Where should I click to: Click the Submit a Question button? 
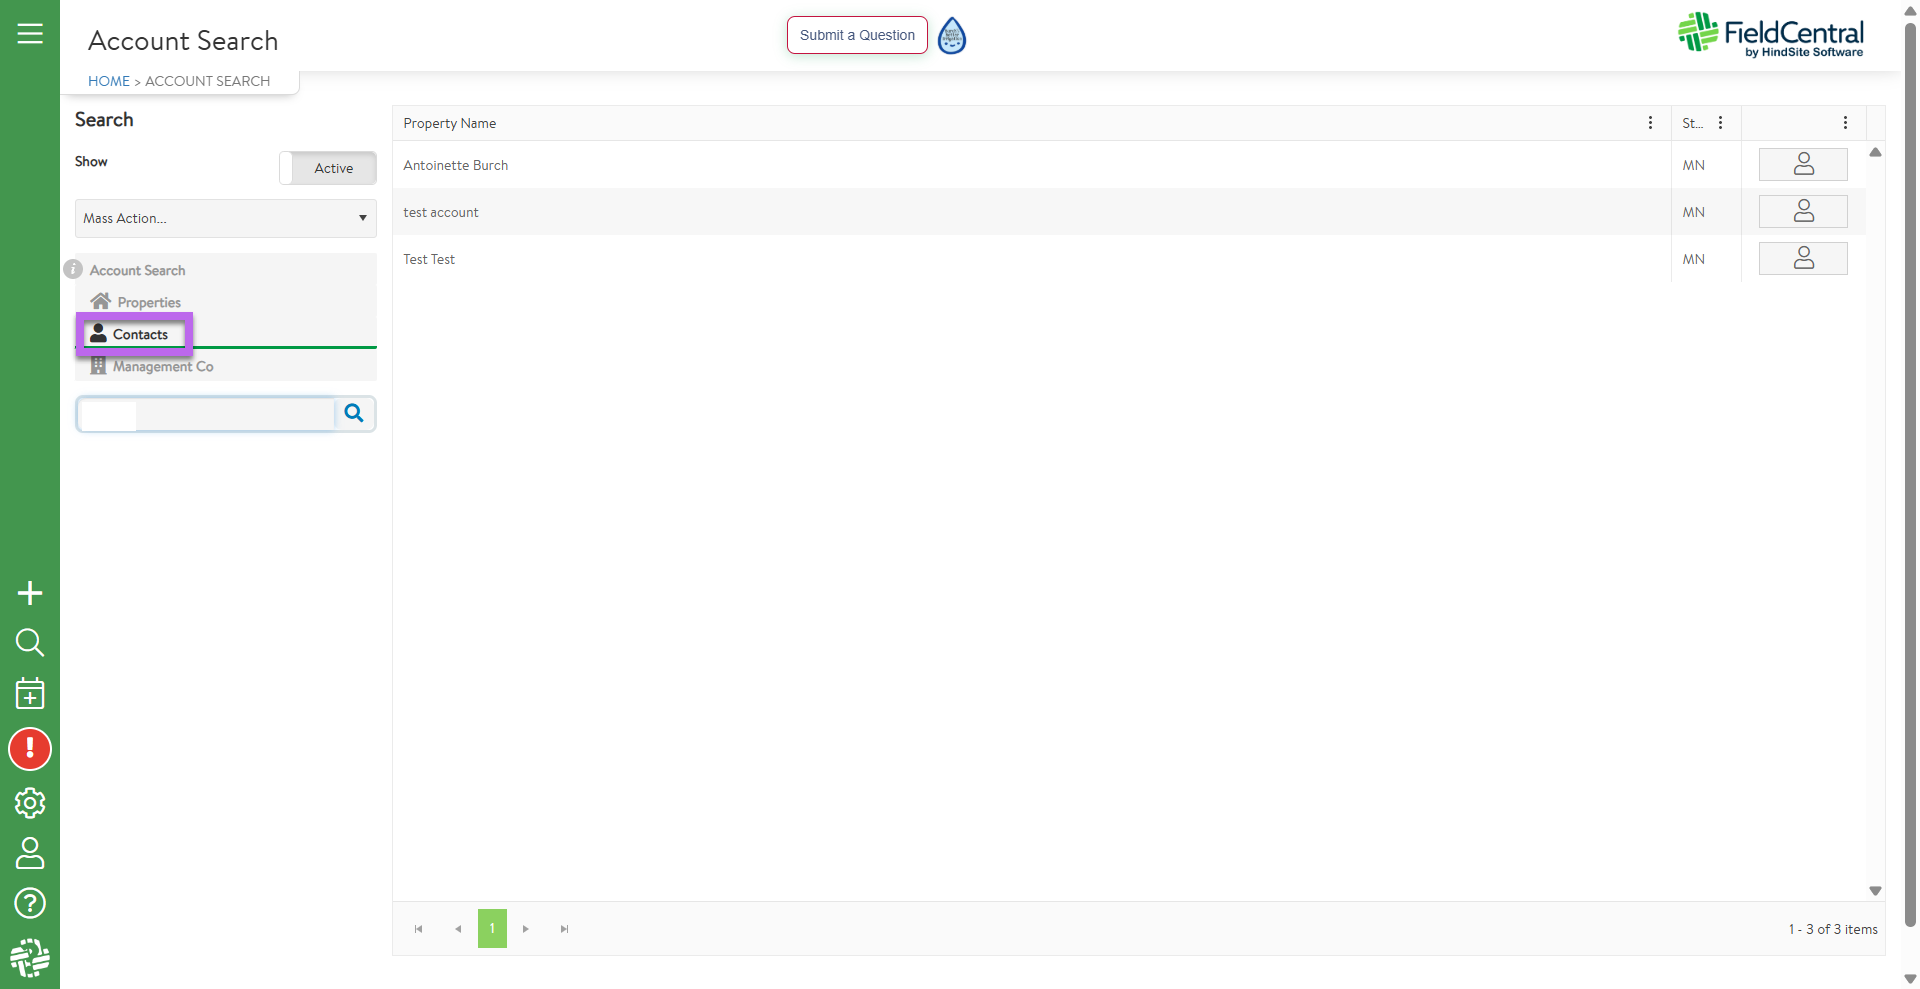[x=857, y=35]
